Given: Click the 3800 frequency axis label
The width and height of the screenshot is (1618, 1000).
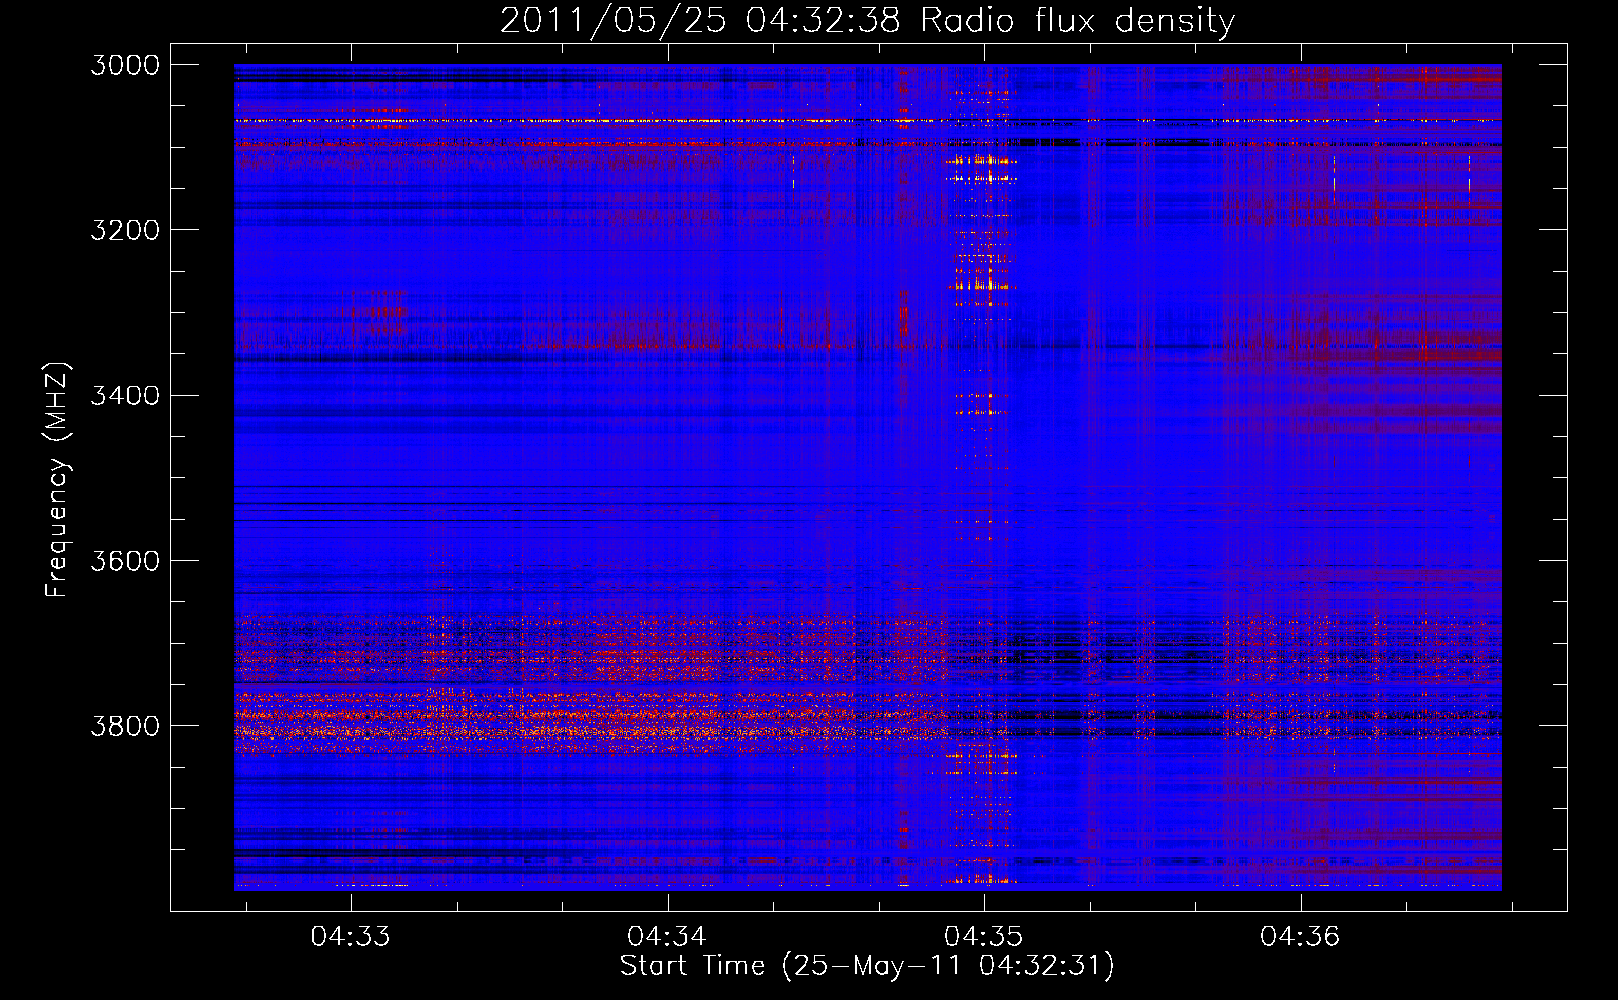Looking at the screenshot, I should (125, 725).
